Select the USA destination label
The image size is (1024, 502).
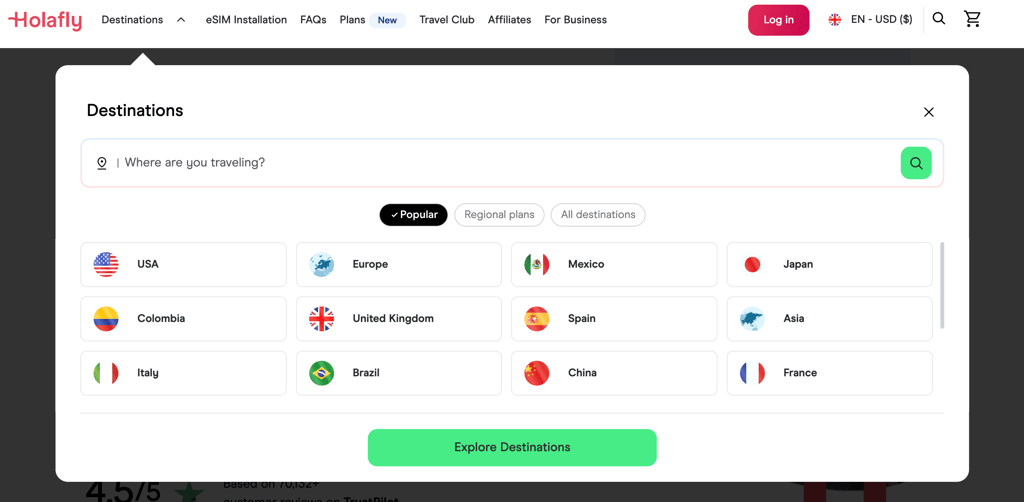[148, 264]
